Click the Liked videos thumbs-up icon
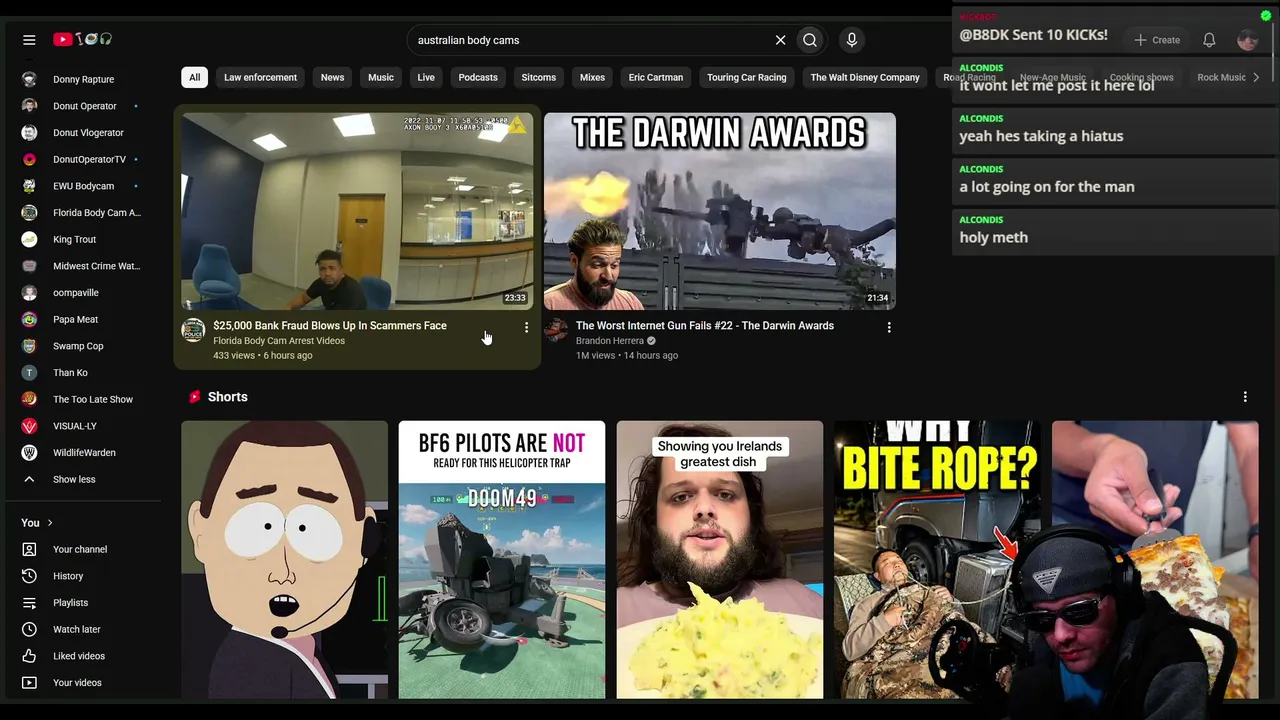 pyautogui.click(x=29, y=656)
